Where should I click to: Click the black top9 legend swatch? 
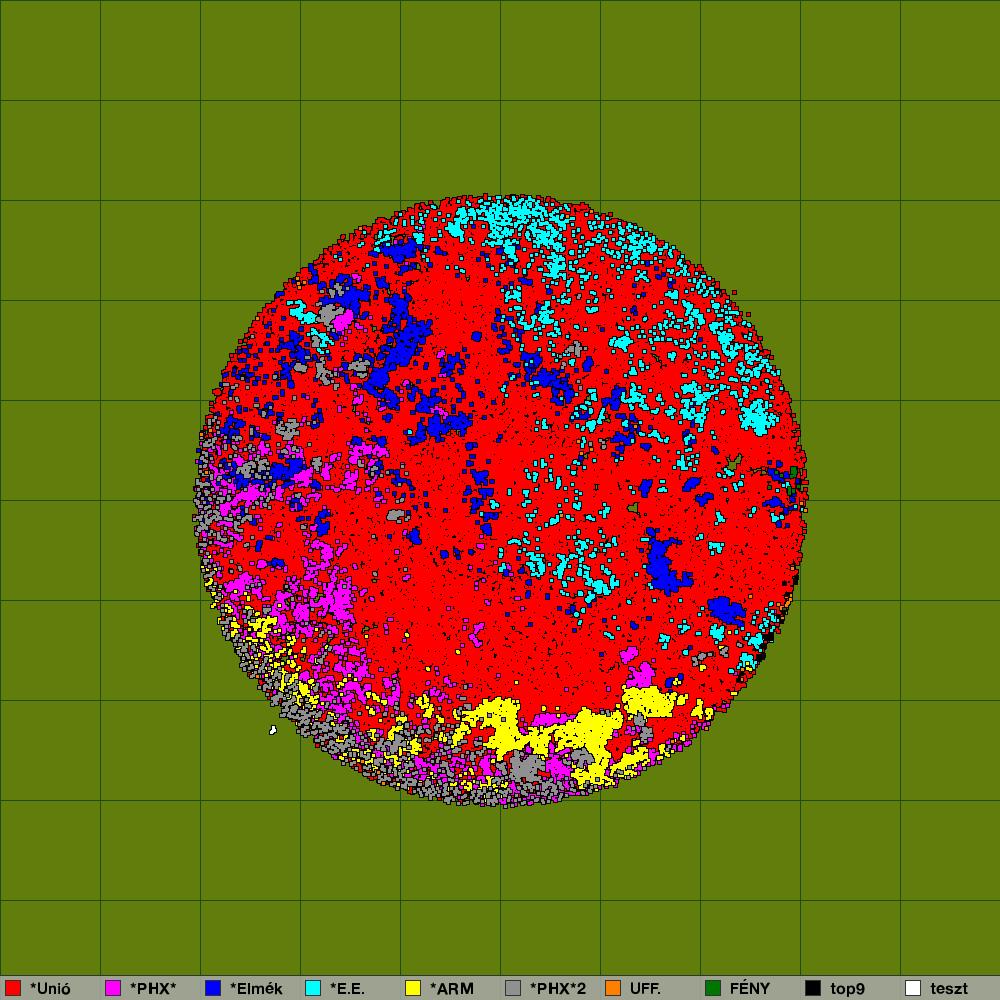pos(813,988)
